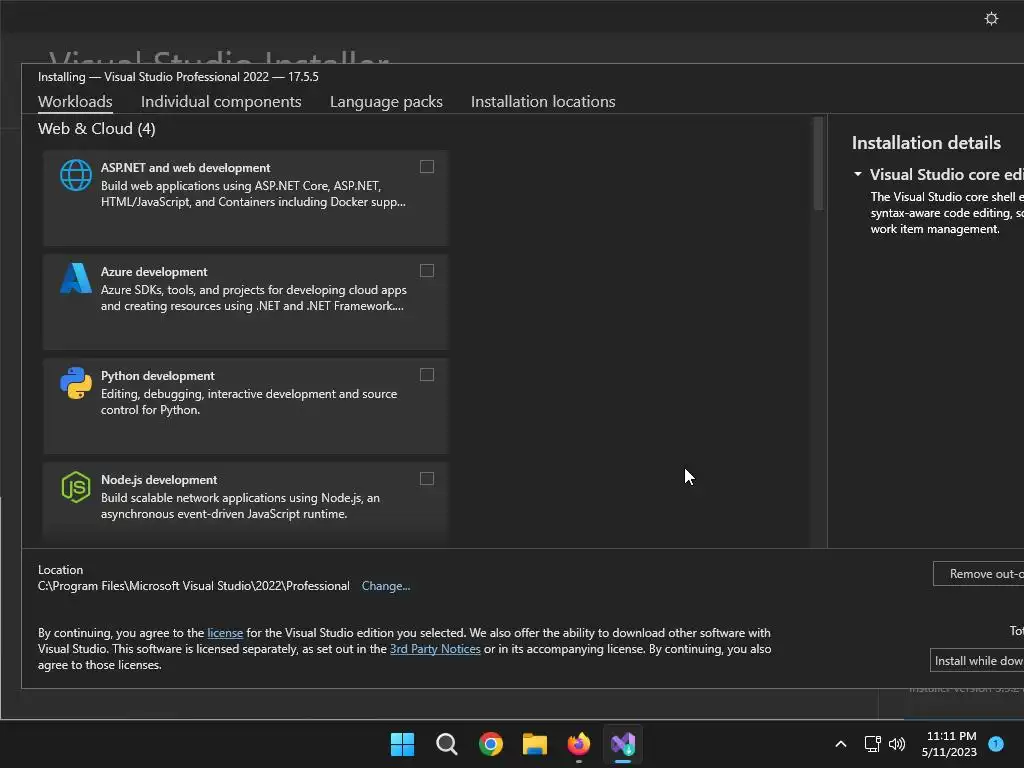Open the notification center badge
This screenshot has height=768, width=1024.
[x=995, y=744]
